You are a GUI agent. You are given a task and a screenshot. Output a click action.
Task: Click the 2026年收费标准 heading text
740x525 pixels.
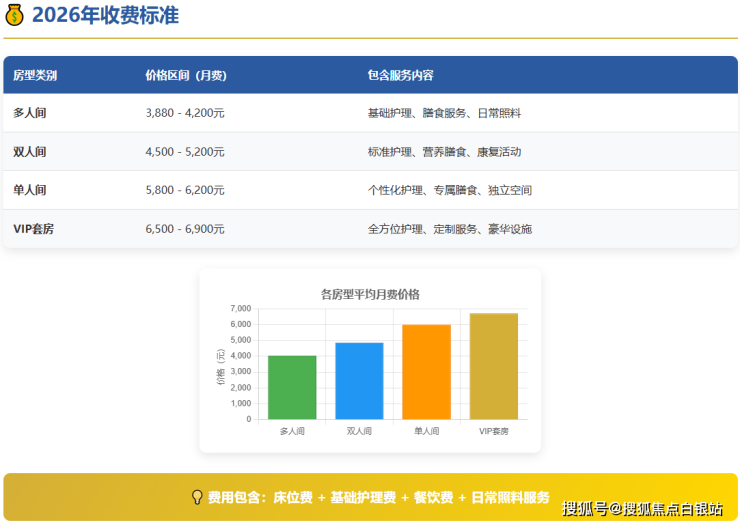click(x=106, y=15)
